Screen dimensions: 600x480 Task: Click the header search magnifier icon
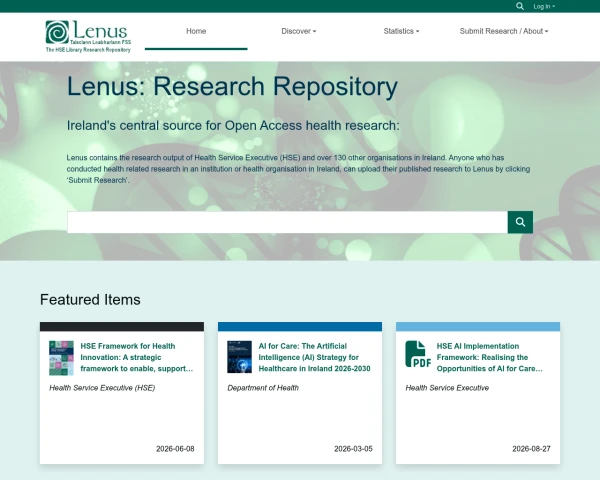click(520, 6)
